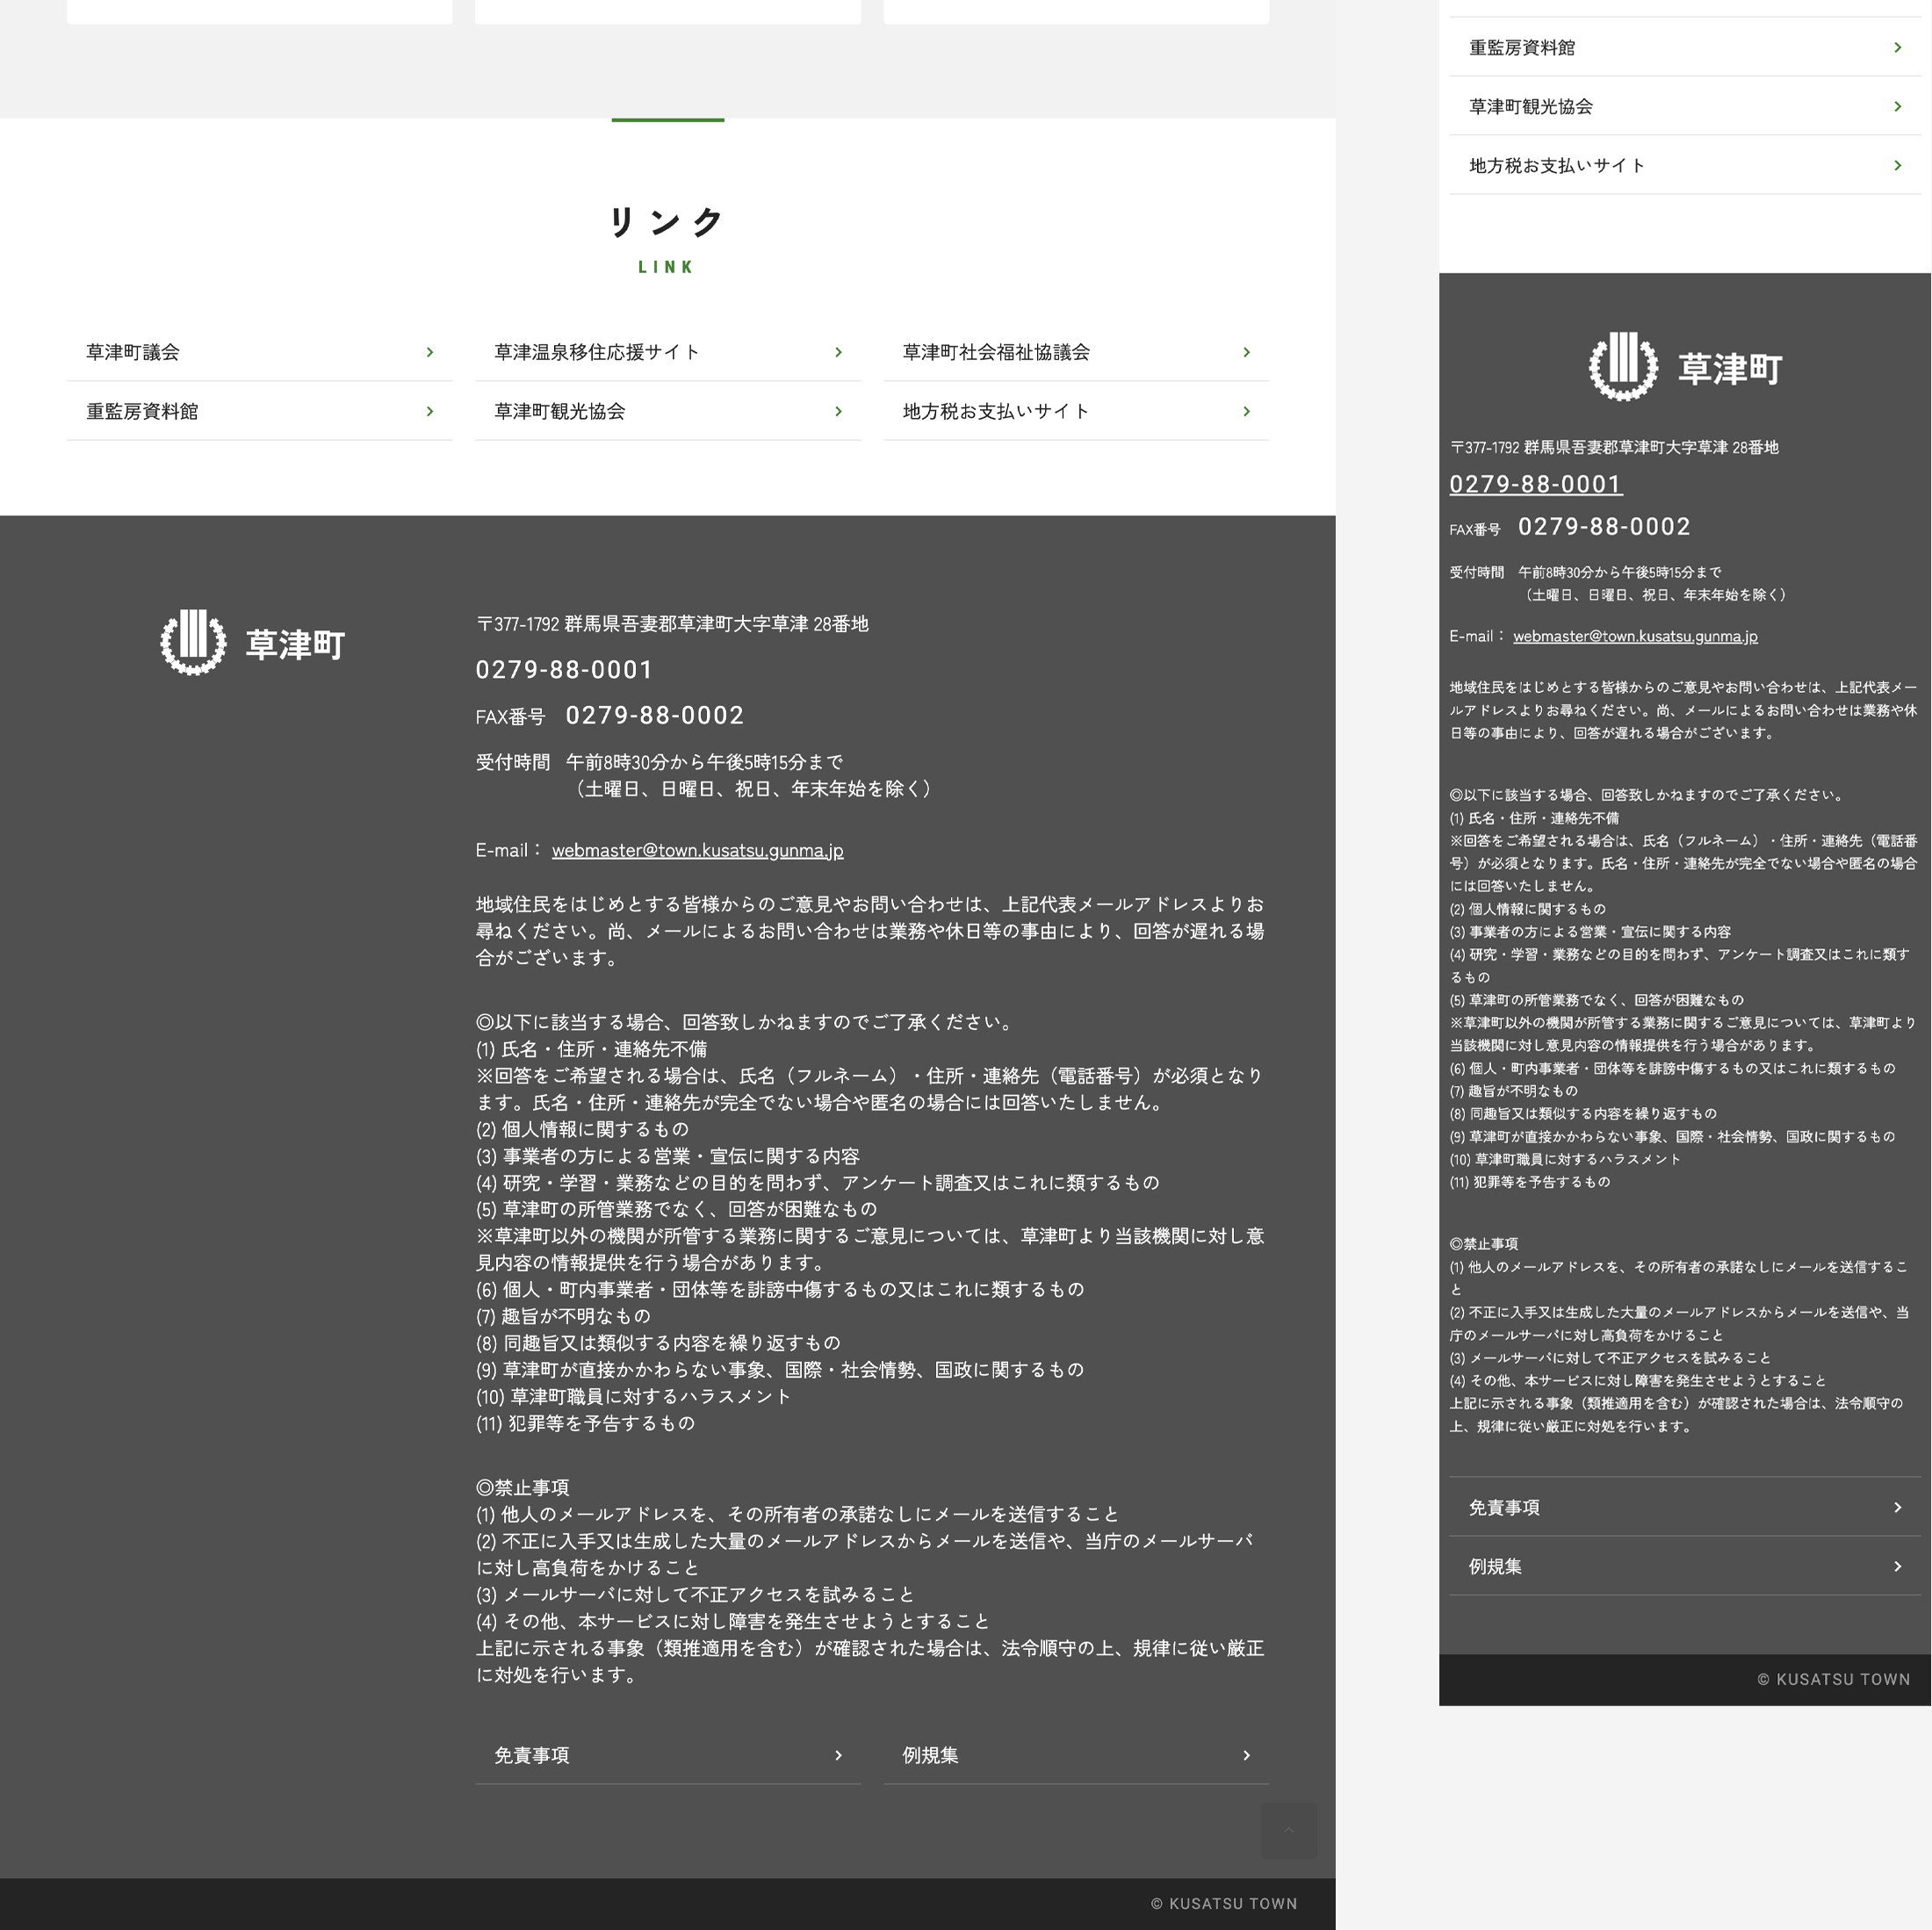Click the scroll-to-top arrow button

1288,1830
